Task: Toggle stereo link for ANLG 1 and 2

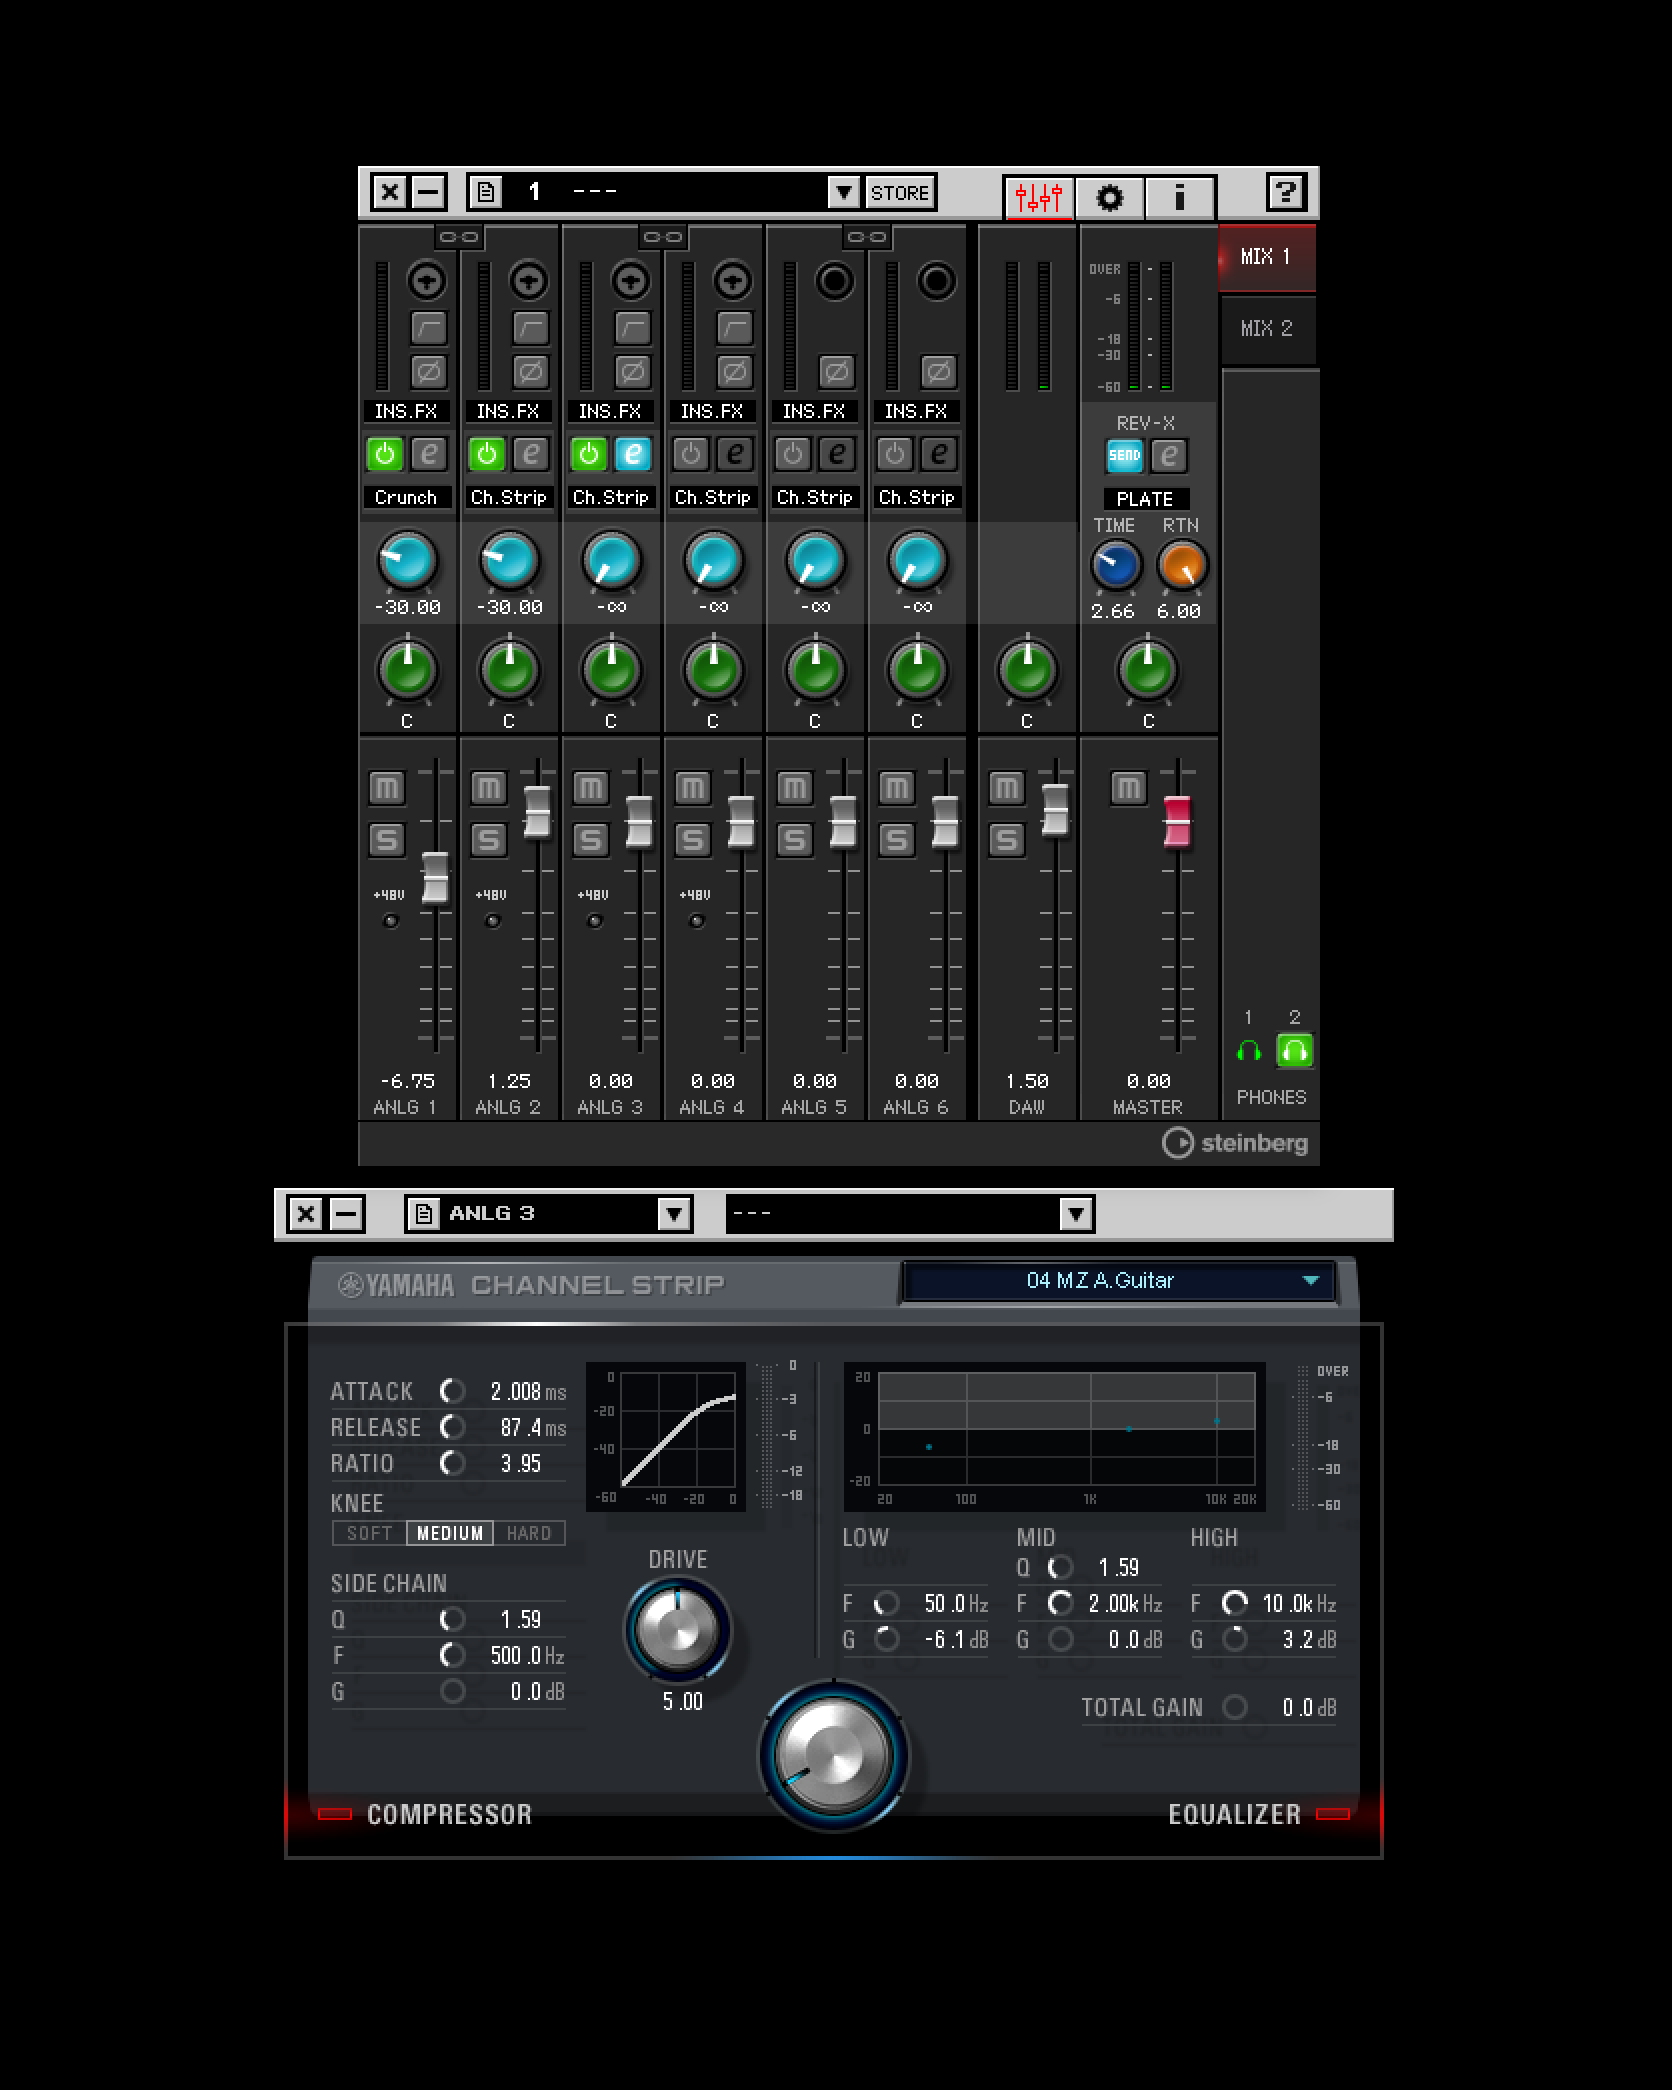Action: point(459,237)
